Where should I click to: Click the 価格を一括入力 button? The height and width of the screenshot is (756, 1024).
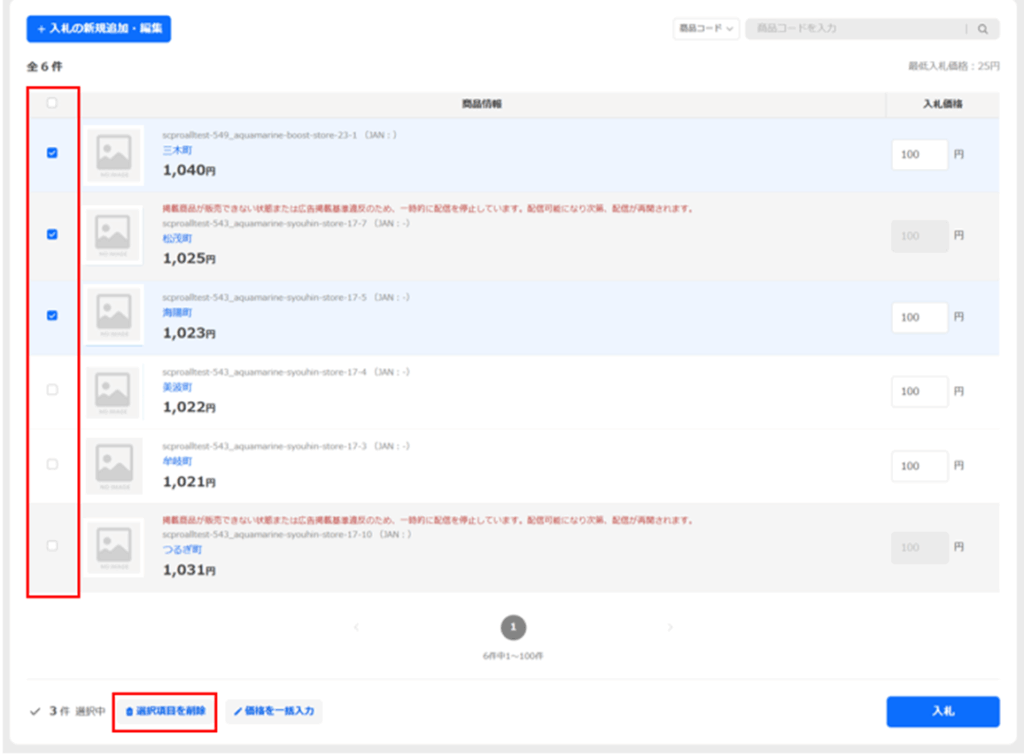(x=274, y=711)
